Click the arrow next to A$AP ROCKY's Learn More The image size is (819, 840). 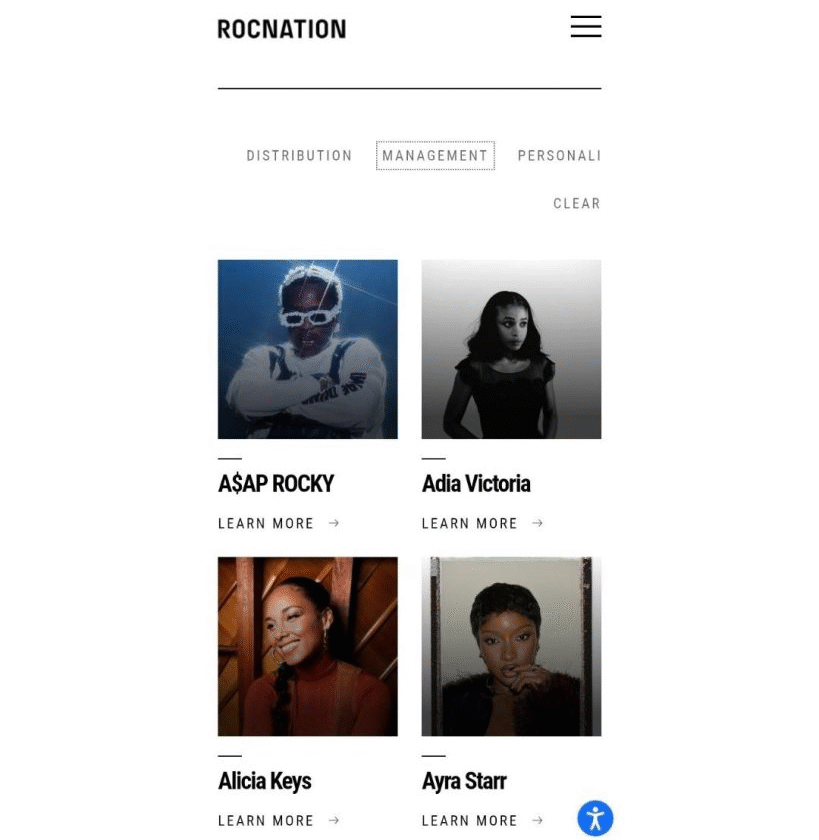[334, 523]
